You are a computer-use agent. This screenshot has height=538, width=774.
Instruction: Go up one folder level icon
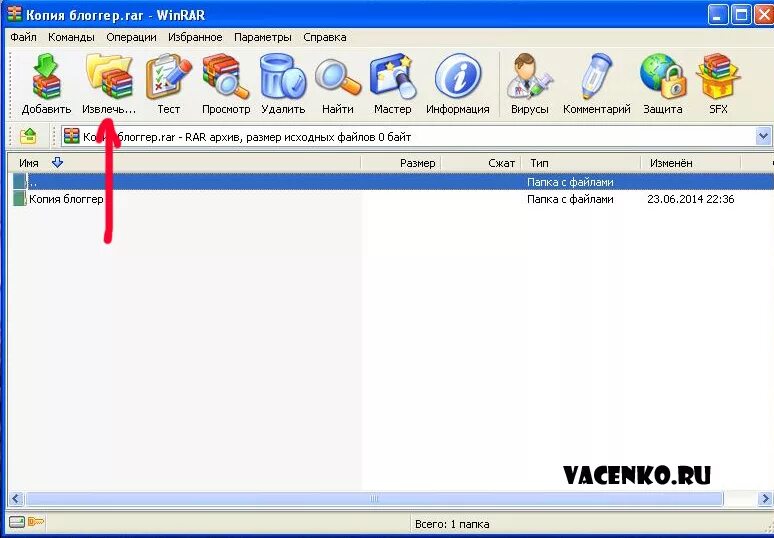coord(28,136)
